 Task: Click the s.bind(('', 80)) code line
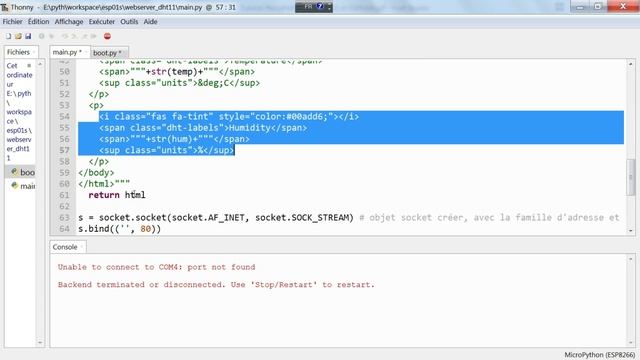(x=120, y=229)
